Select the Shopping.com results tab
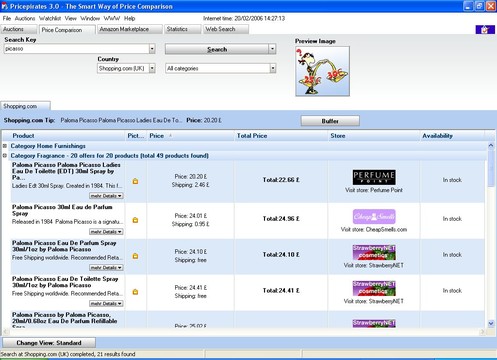Image resolution: width=497 pixels, height=360 pixels. 25,106
